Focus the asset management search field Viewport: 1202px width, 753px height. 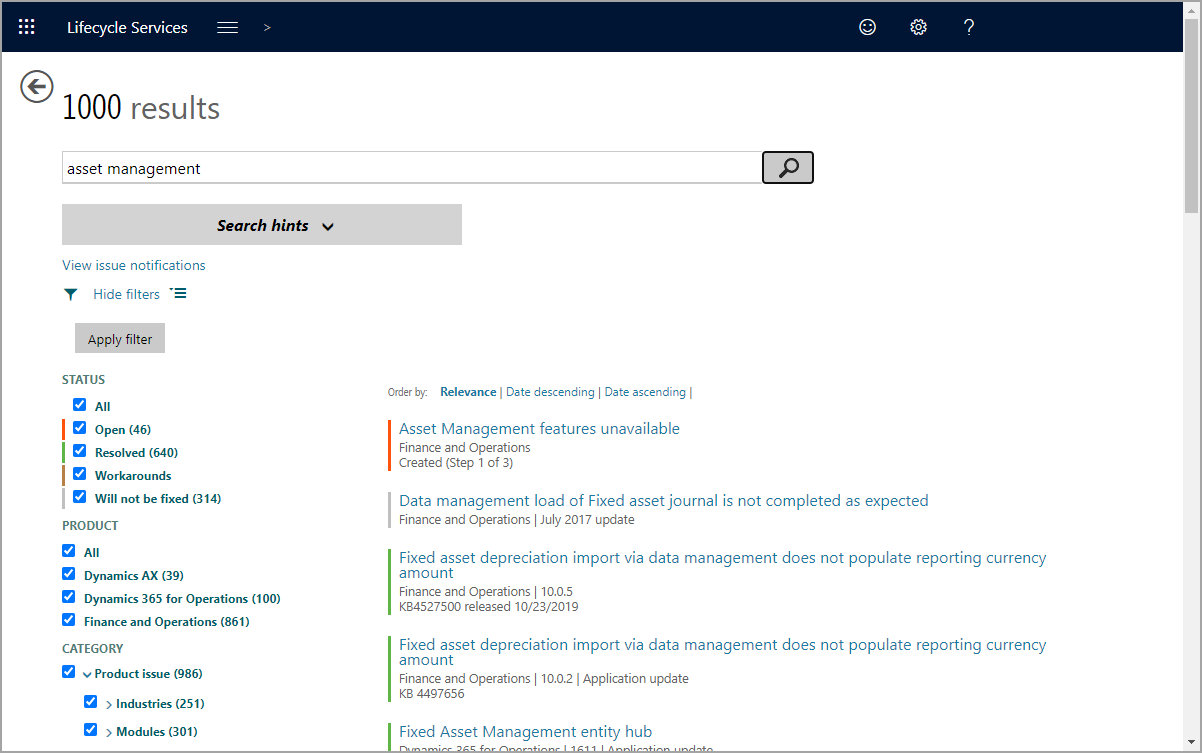pos(412,168)
